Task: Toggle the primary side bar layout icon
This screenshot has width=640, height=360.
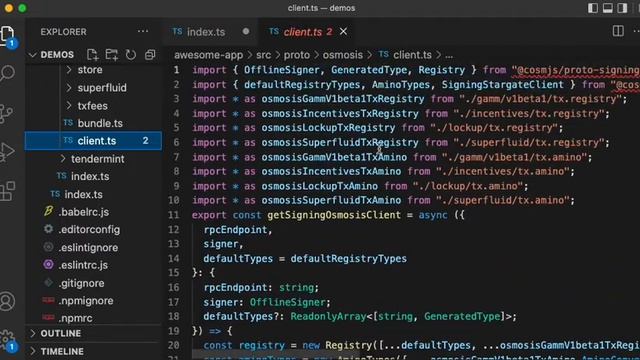Action: (593, 8)
